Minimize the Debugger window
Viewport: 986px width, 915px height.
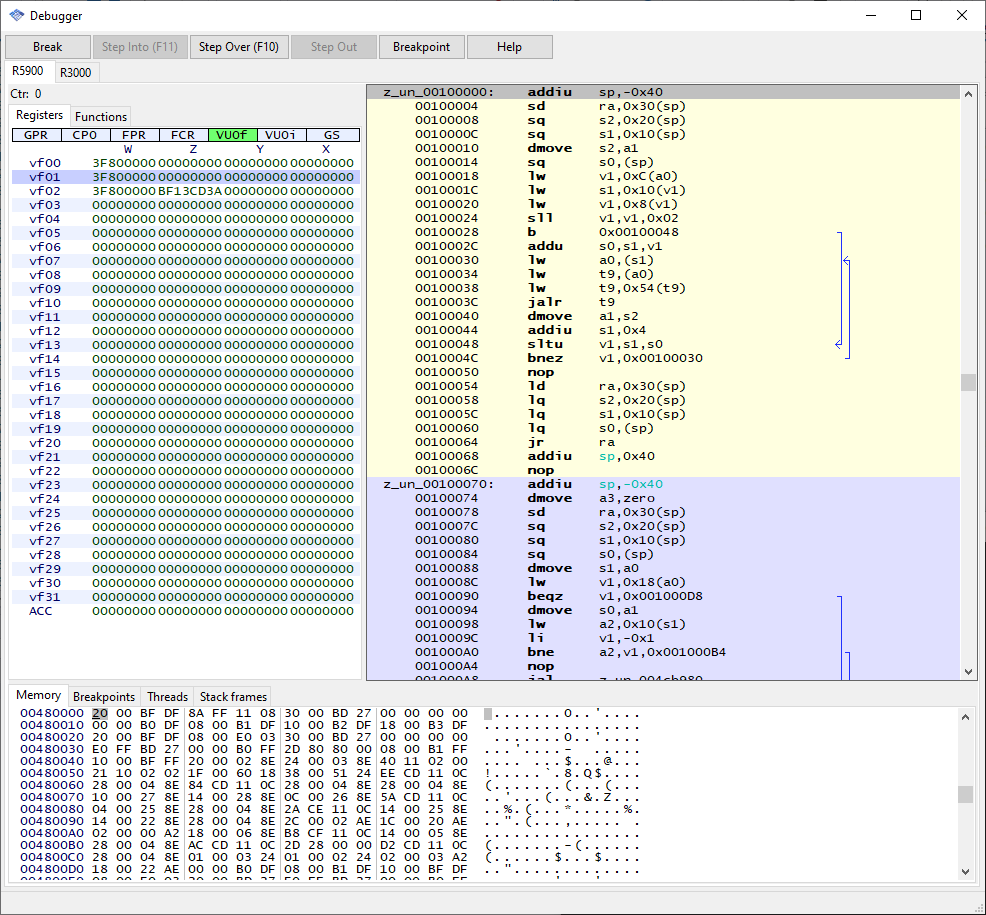pyautogui.click(x=871, y=16)
